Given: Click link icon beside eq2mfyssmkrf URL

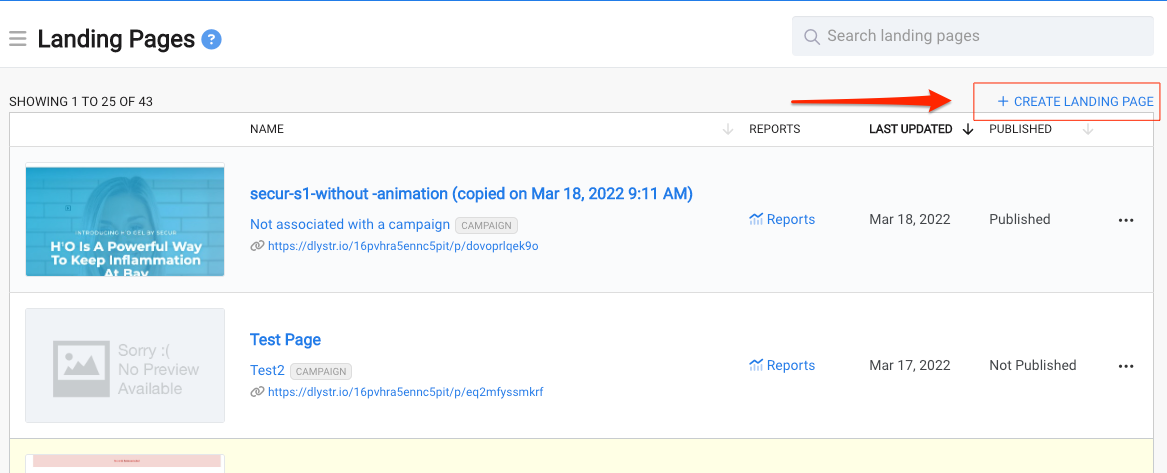Looking at the screenshot, I should click(258, 391).
